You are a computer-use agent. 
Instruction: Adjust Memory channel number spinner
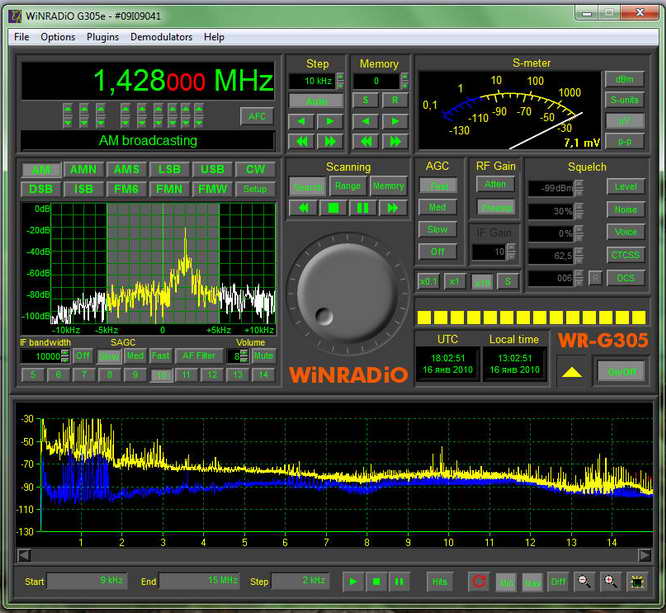coord(404,81)
